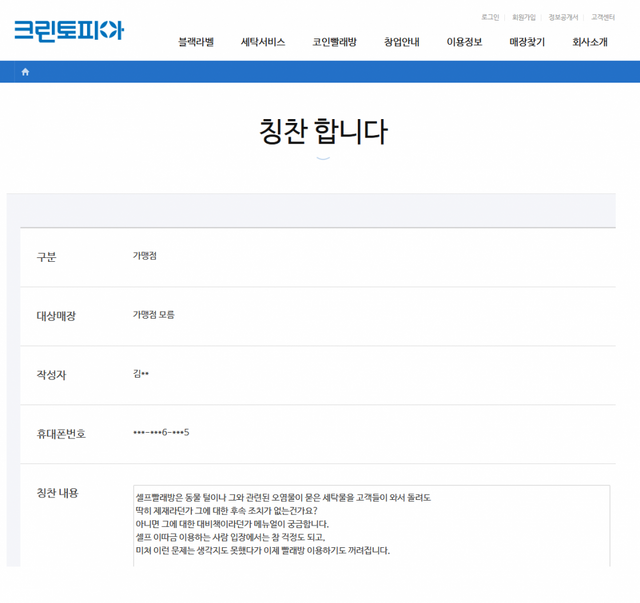The height and width of the screenshot is (603, 640).
Task: Open the 정보공개서 link
Action: [x=563, y=17]
